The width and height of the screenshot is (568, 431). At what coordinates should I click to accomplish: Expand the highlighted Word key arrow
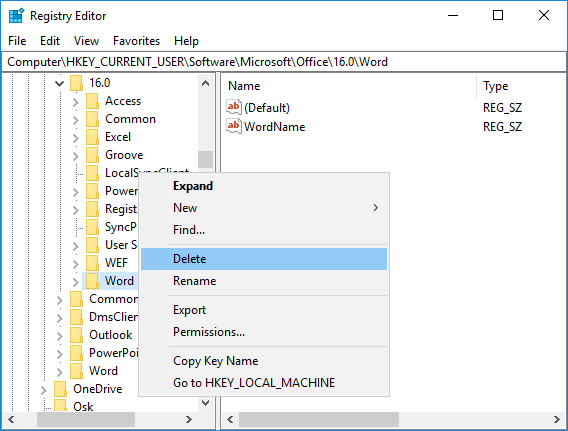click(x=75, y=281)
